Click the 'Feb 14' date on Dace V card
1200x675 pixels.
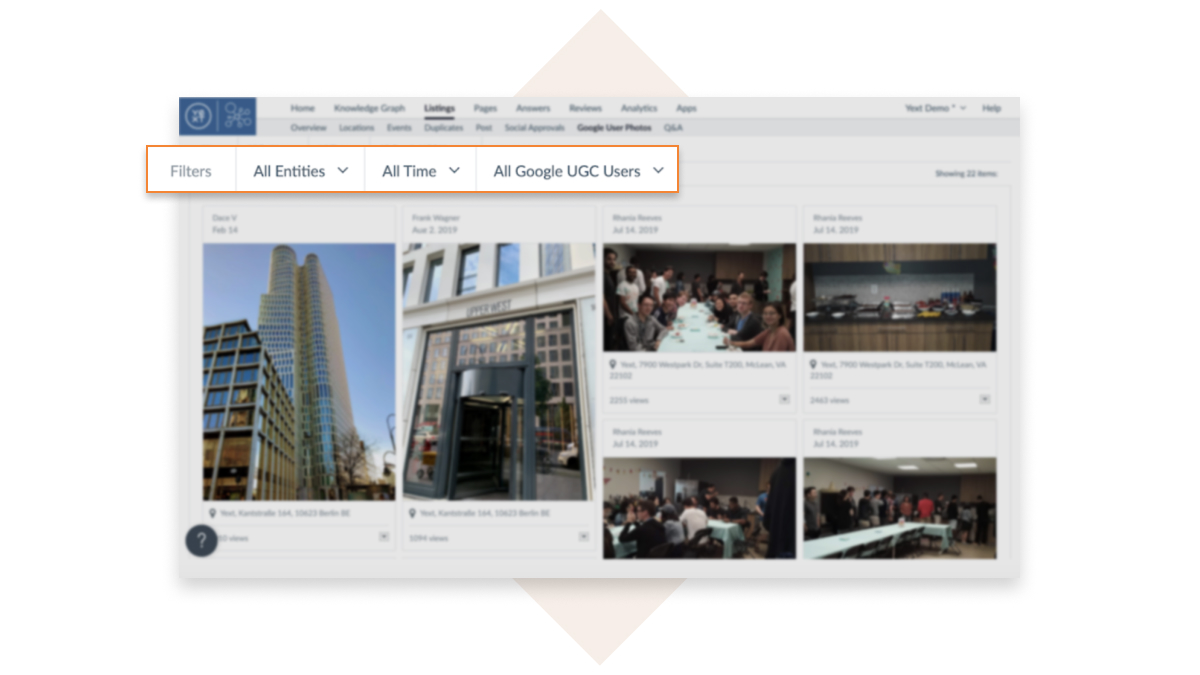(x=224, y=230)
